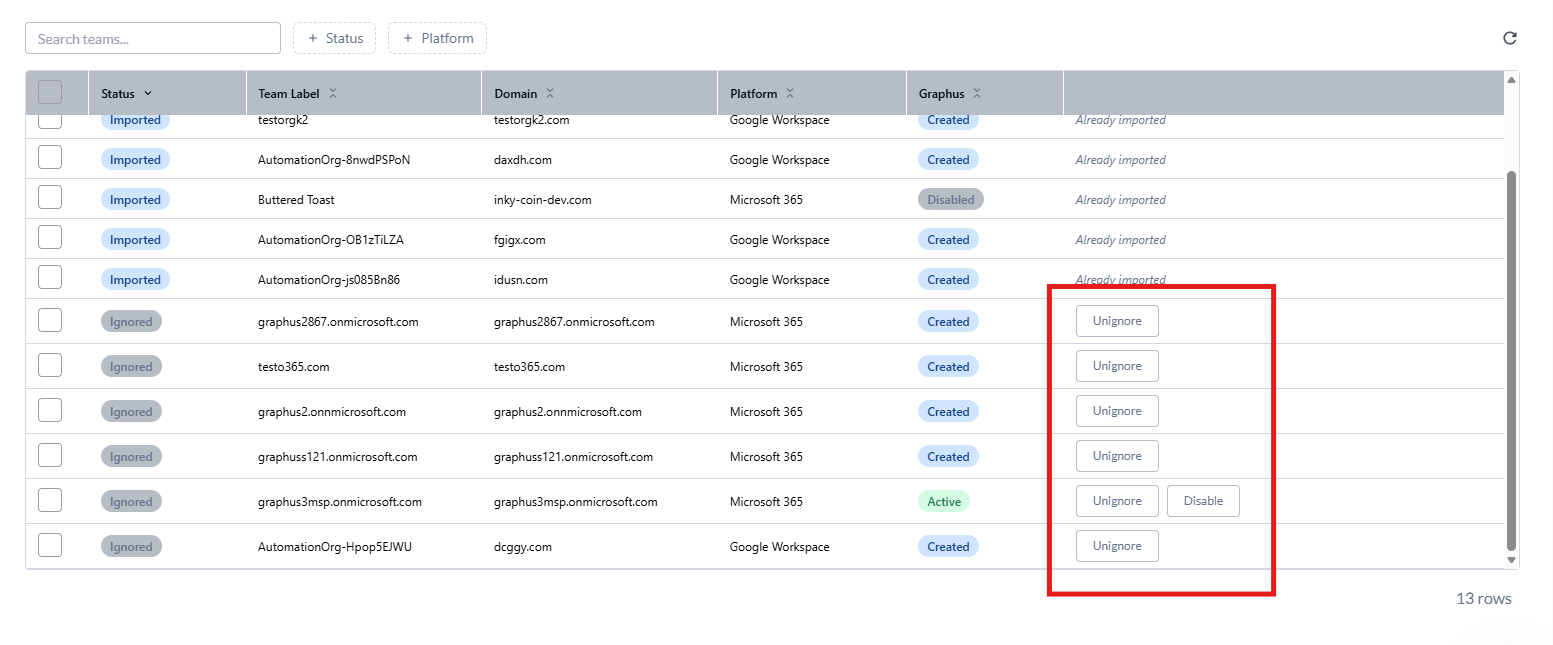Select the testo365.com row checkbox
The width and height of the screenshot is (1553, 645).
click(x=50, y=365)
